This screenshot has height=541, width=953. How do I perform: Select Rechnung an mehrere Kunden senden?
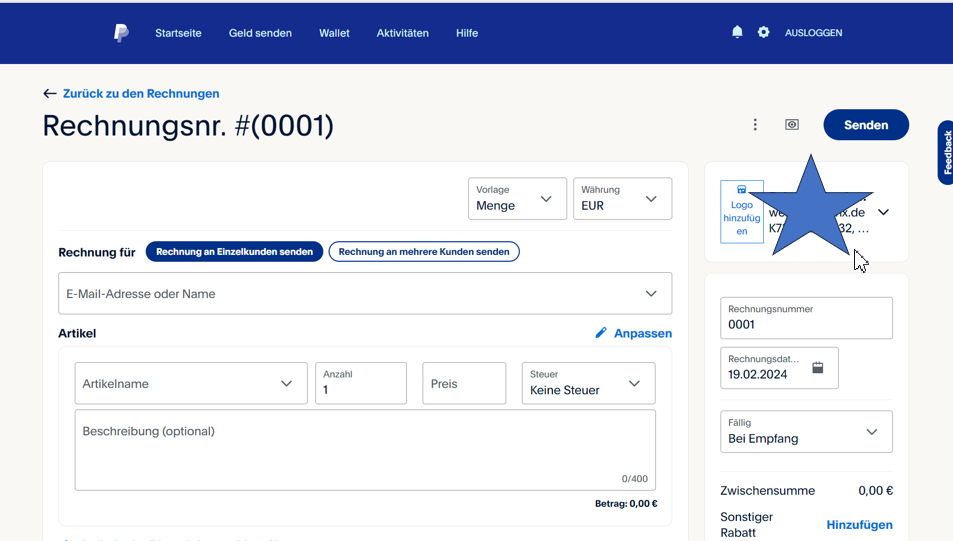coord(424,252)
